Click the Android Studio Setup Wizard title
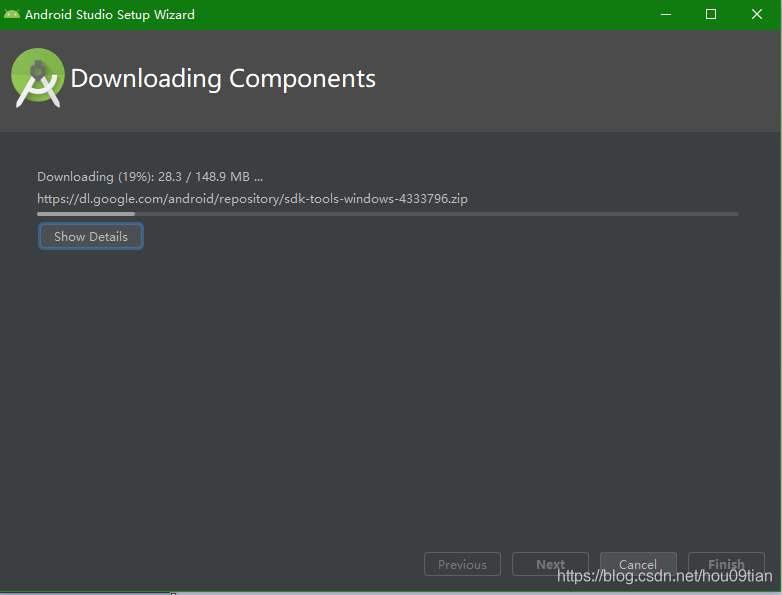782x595 pixels. pyautogui.click(x=110, y=14)
